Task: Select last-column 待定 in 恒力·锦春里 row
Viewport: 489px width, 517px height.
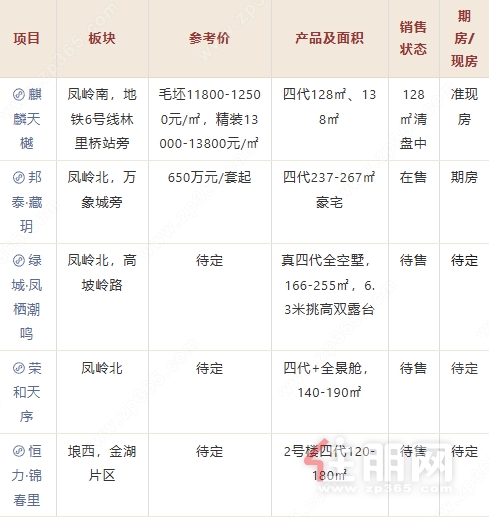Action: click(x=464, y=451)
